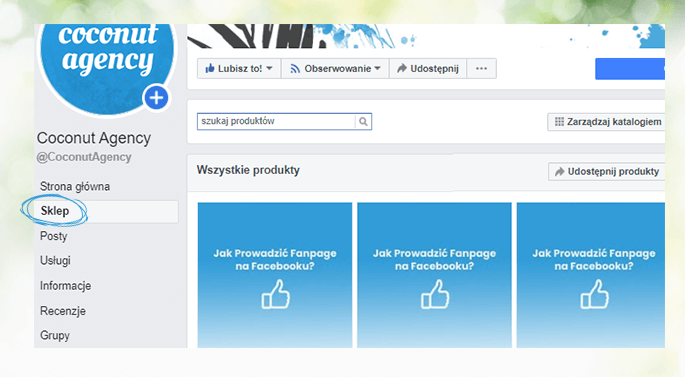This screenshot has width=685, height=377.
Task: Click the blue call-to-action button at right
Action: (x=630, y=69)
